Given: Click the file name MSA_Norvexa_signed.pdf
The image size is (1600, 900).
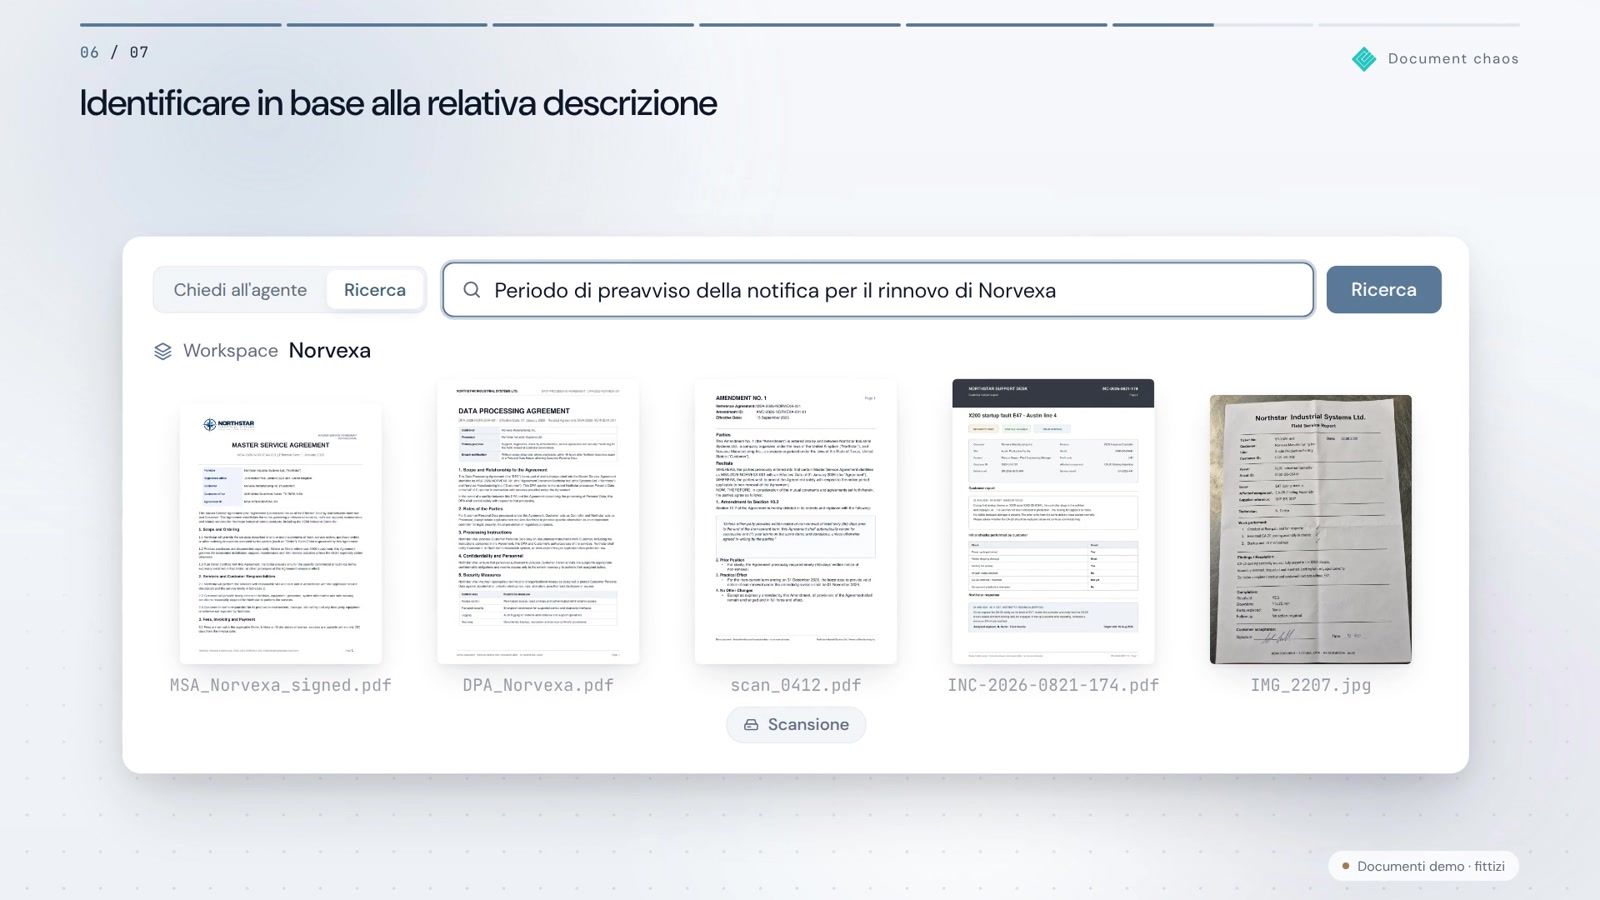Looking at the screenshot, I should [281, 685].
